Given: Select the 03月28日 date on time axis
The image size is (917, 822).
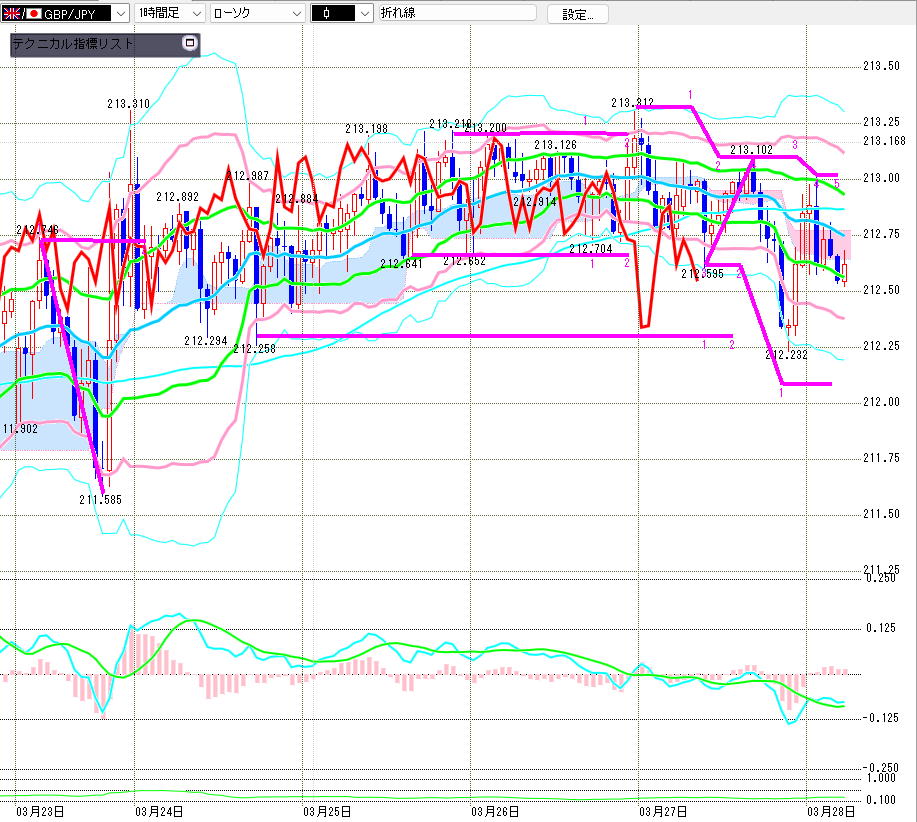Looking at the screenshot, I should point(832,811).
